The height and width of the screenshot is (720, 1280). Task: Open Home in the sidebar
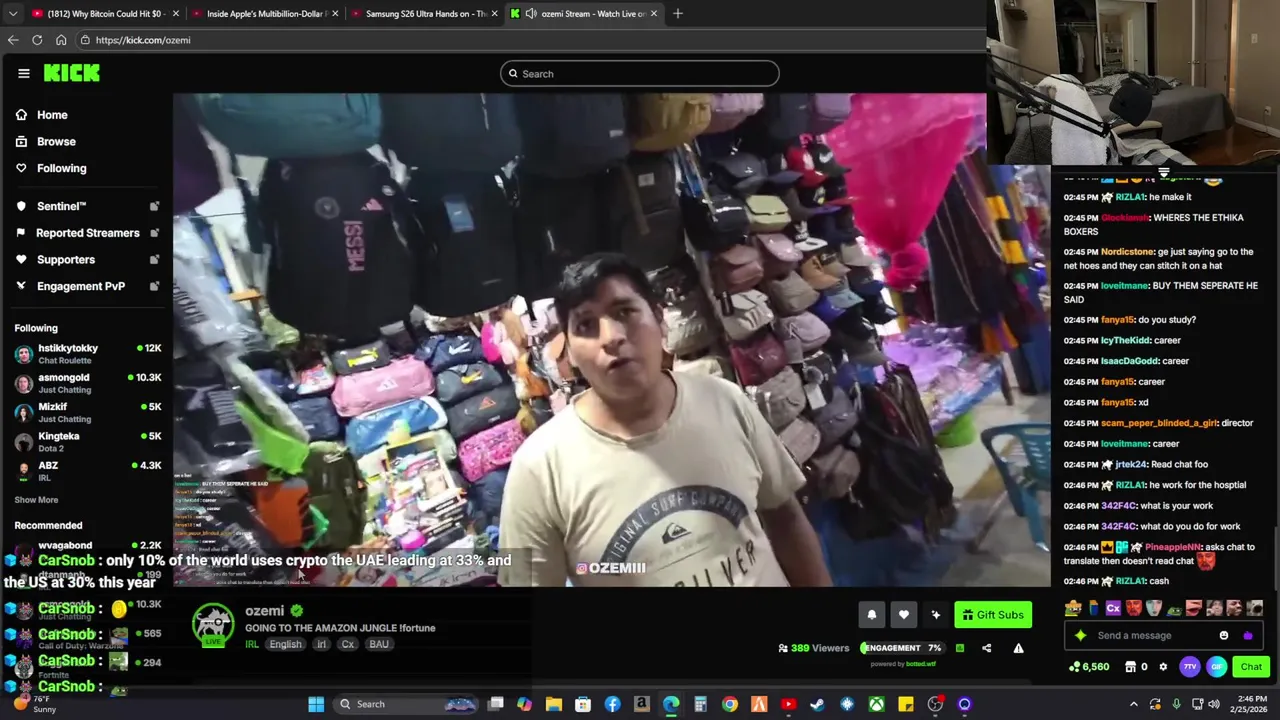pyautogui.click(x=52, y=115)
